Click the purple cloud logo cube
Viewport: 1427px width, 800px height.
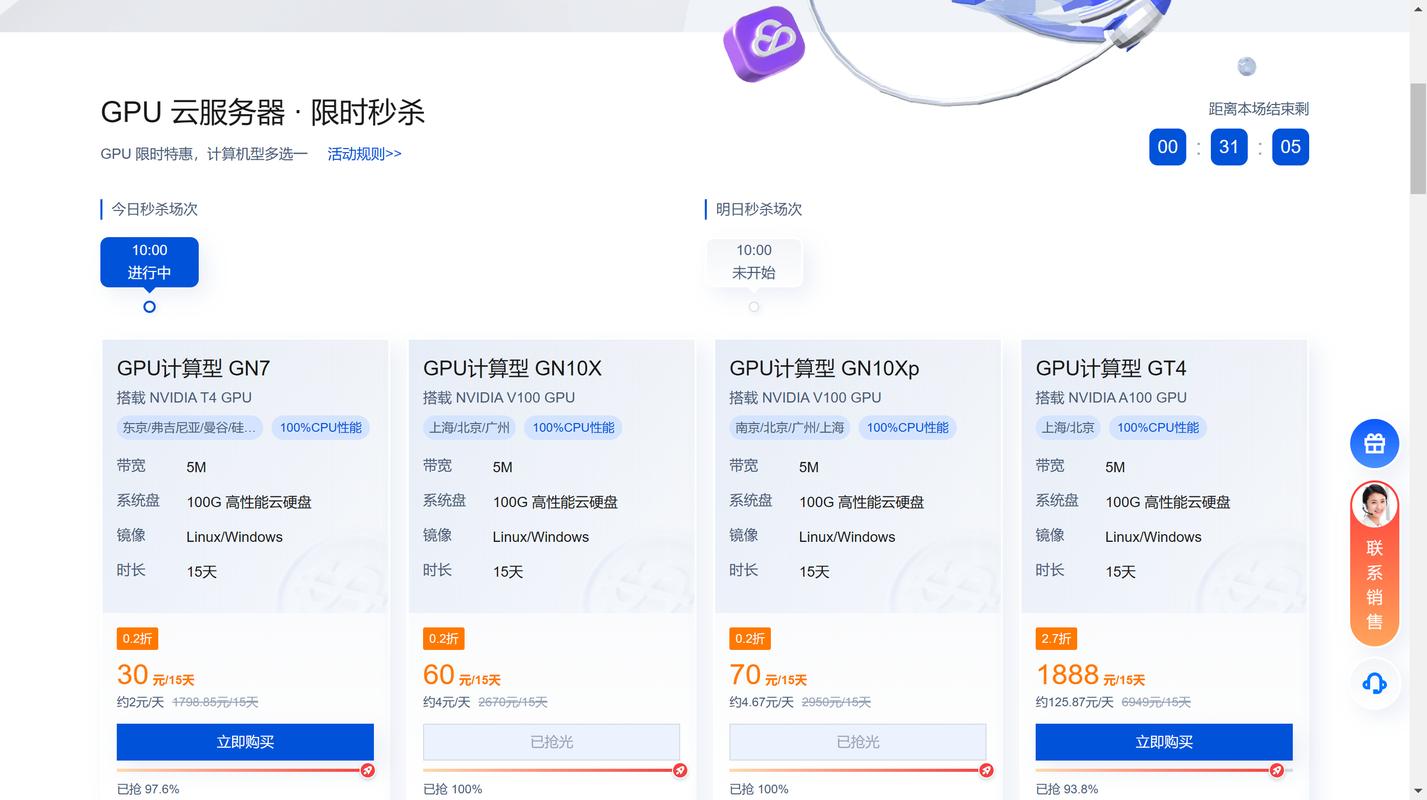764,42
